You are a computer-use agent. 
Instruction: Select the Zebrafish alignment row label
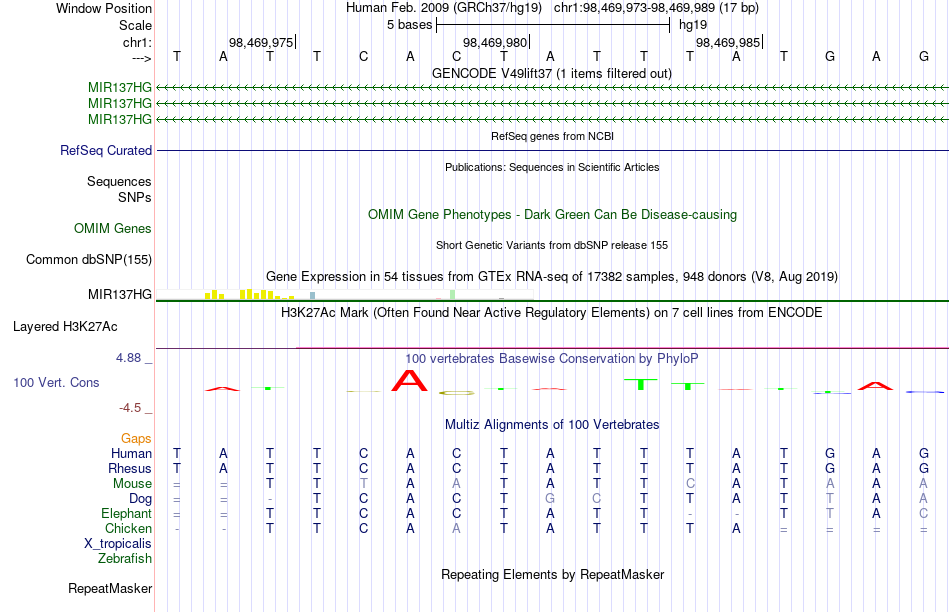[x=125, y=558]
